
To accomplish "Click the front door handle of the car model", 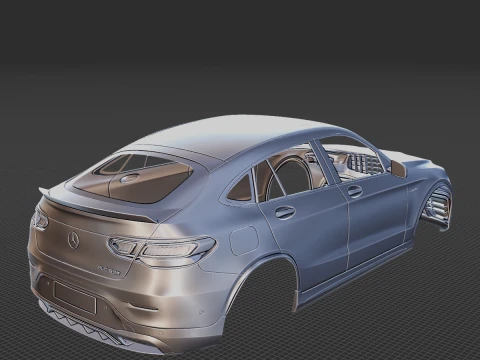I will click(354, 191).
